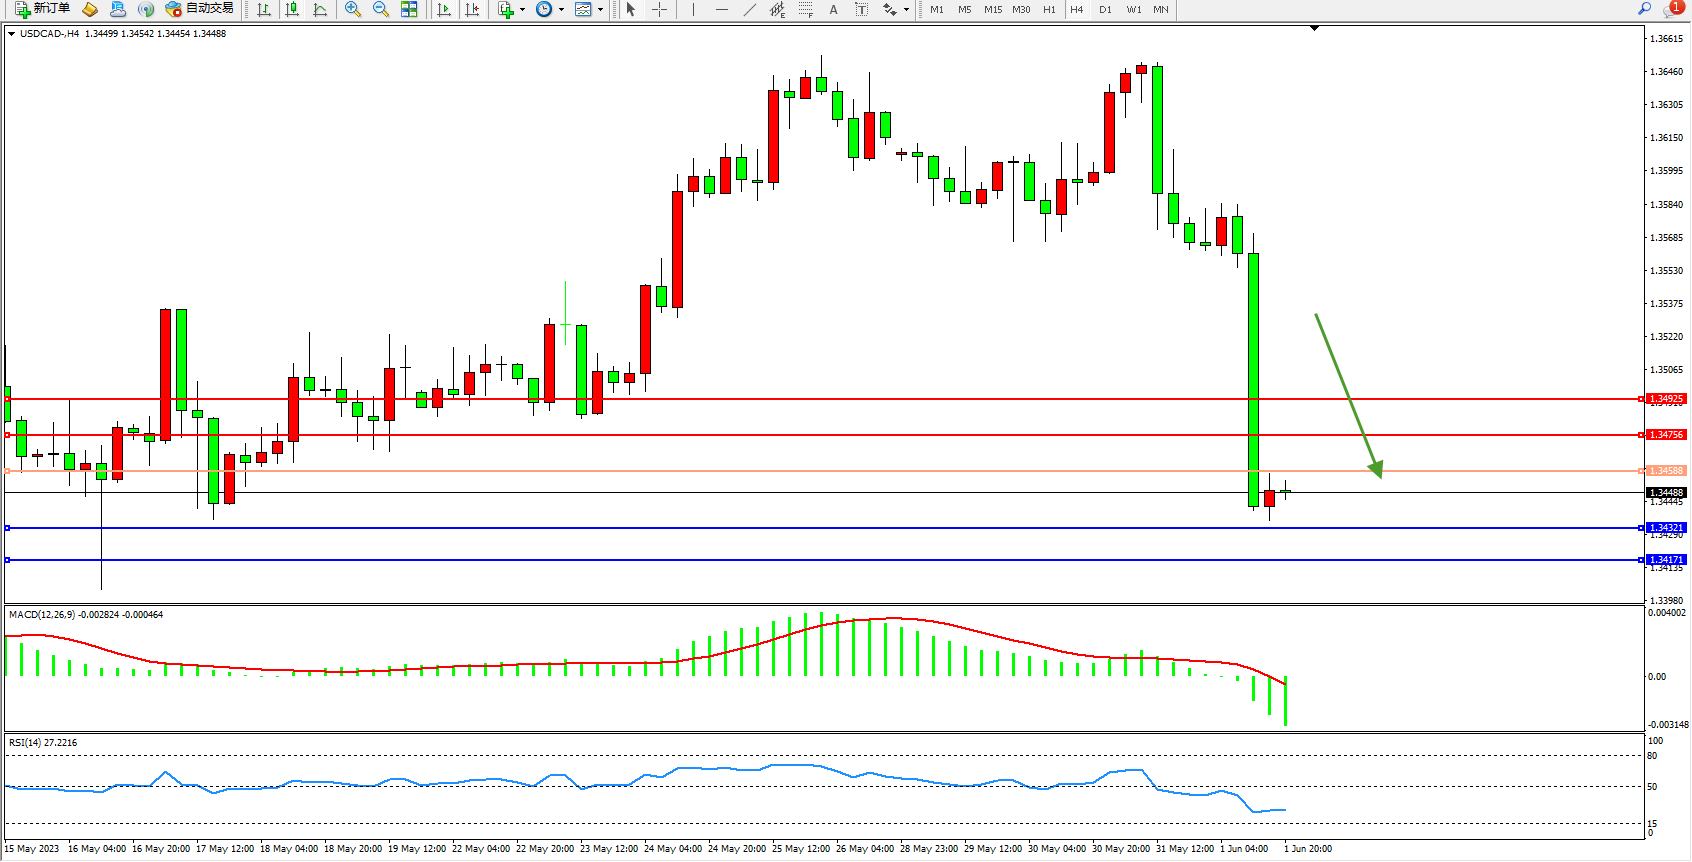Click the chart shift marker triangle at top
This screenshot has width=1692, height=862.
pyautogui.click(x=1314, y=29)
